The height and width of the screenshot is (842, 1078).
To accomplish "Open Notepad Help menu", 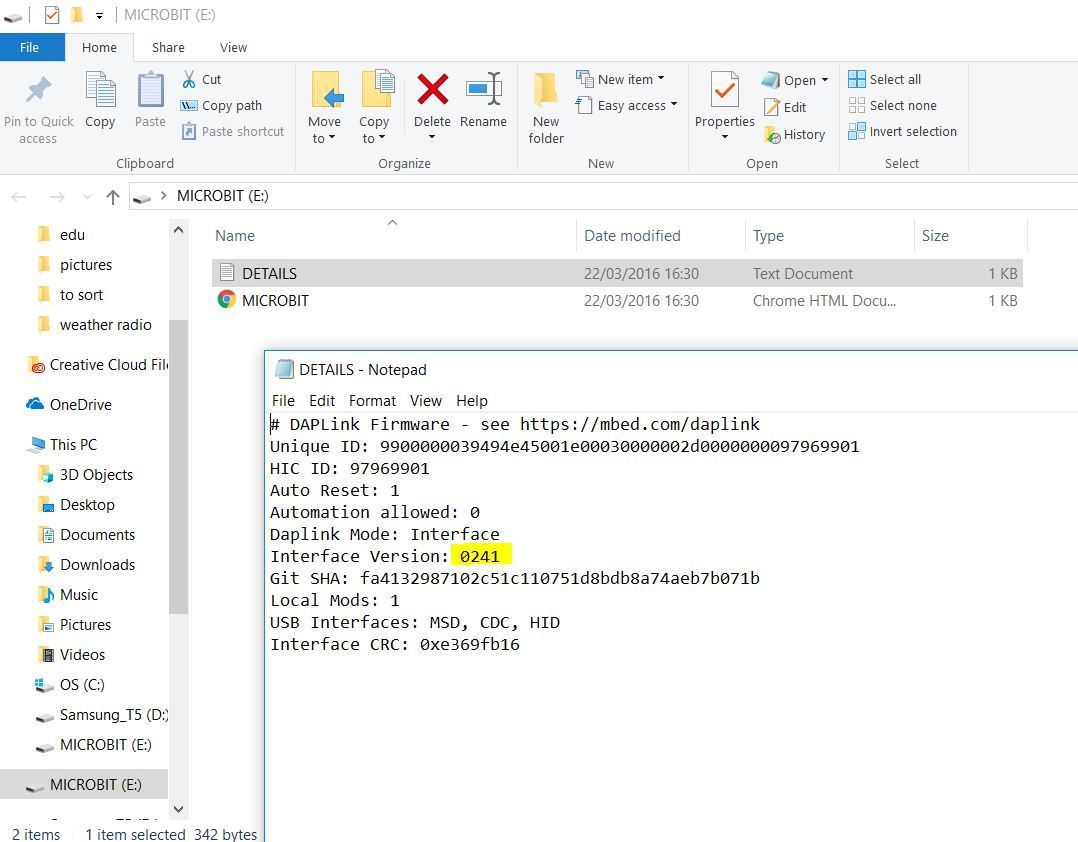I will [472, 401].
